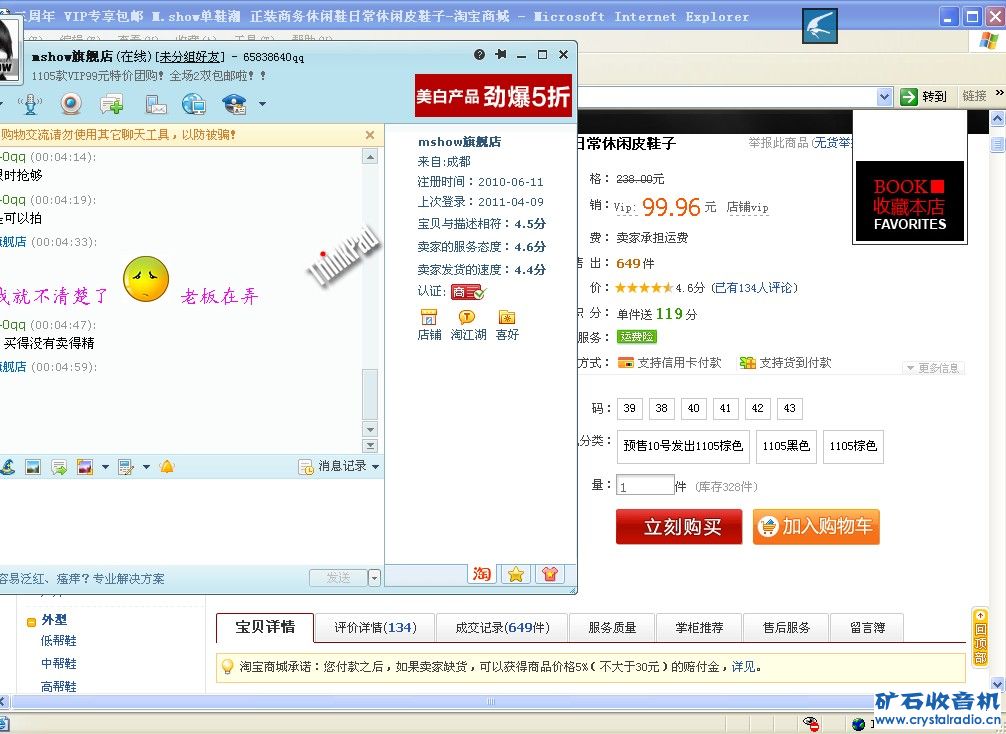This screenshot has width=1006, height=734.
Task: Send a nudge with the bell icon
Action: coord(167,466)
